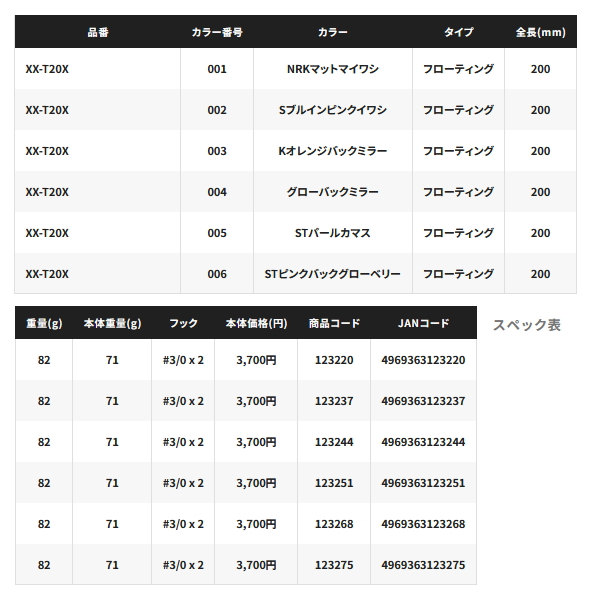
Task: Select product code 123268
Action: pos(334,523)
